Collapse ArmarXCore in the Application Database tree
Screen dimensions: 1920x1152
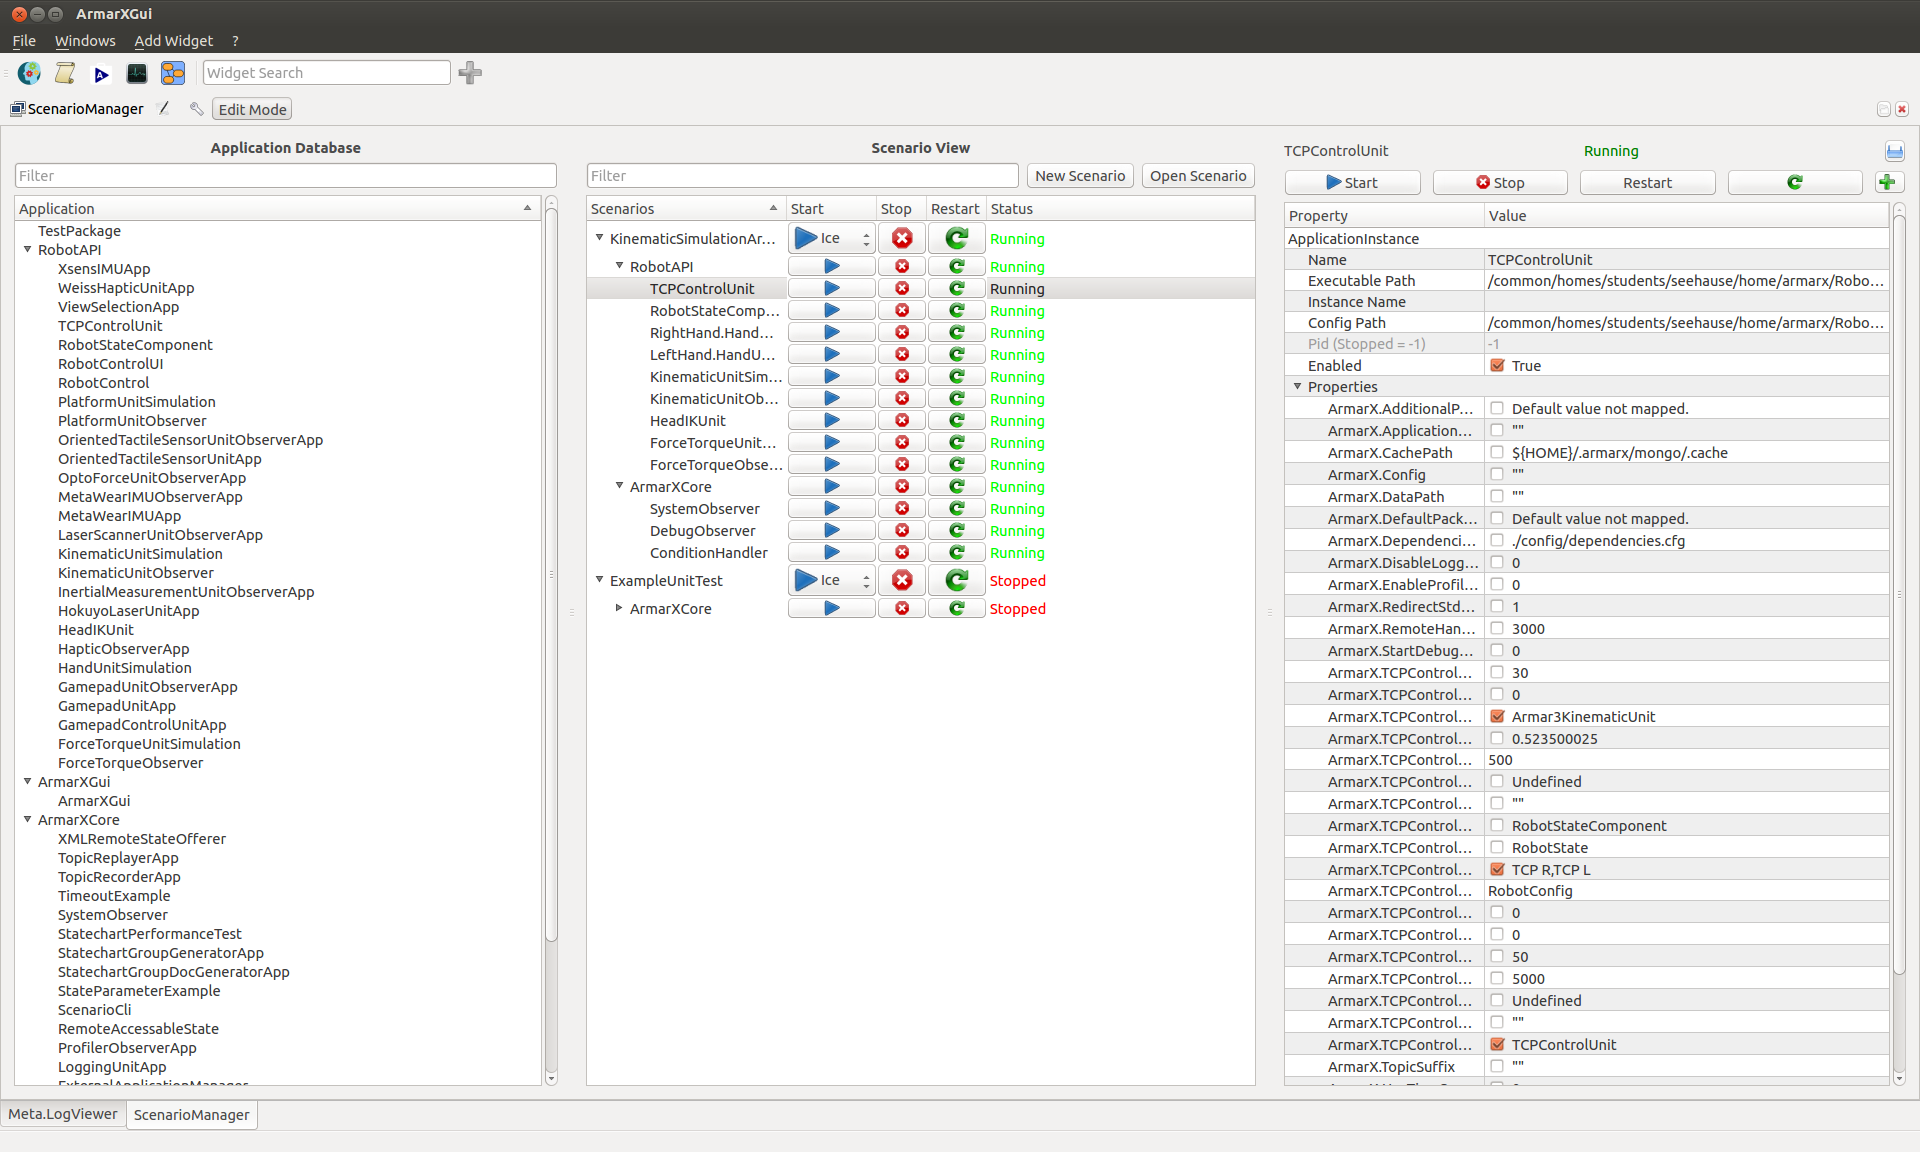[x=28, y=820]
